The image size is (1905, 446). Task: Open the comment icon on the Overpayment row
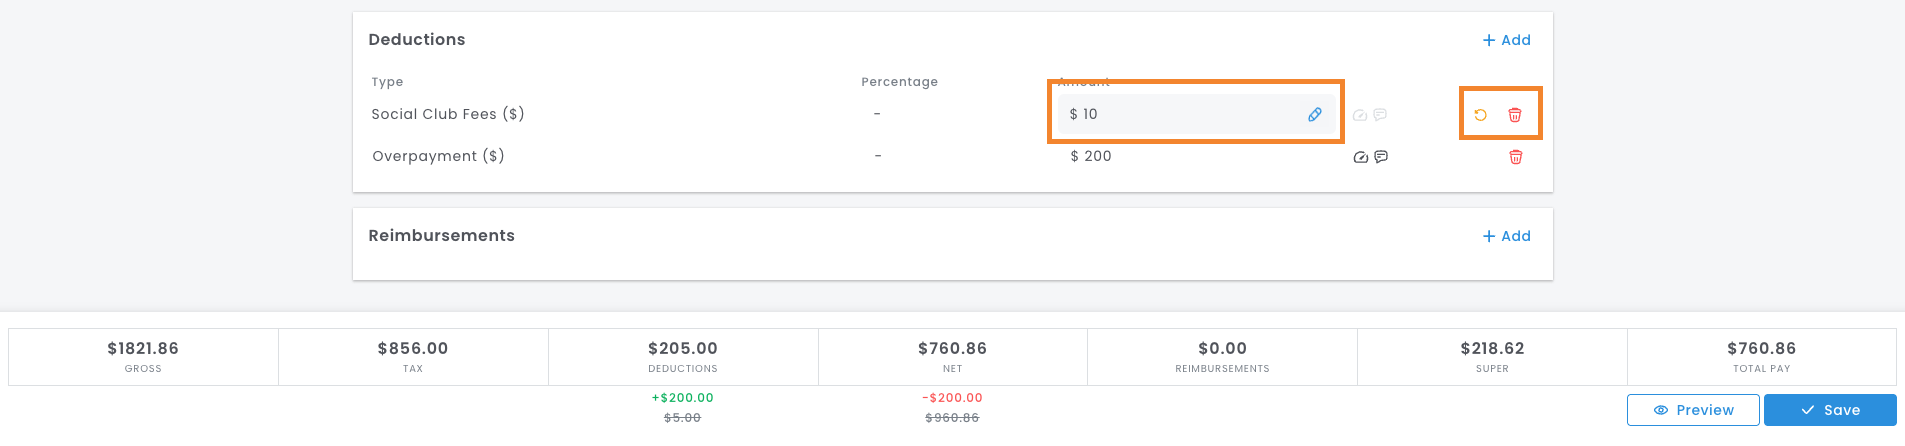pos(1381,157)
